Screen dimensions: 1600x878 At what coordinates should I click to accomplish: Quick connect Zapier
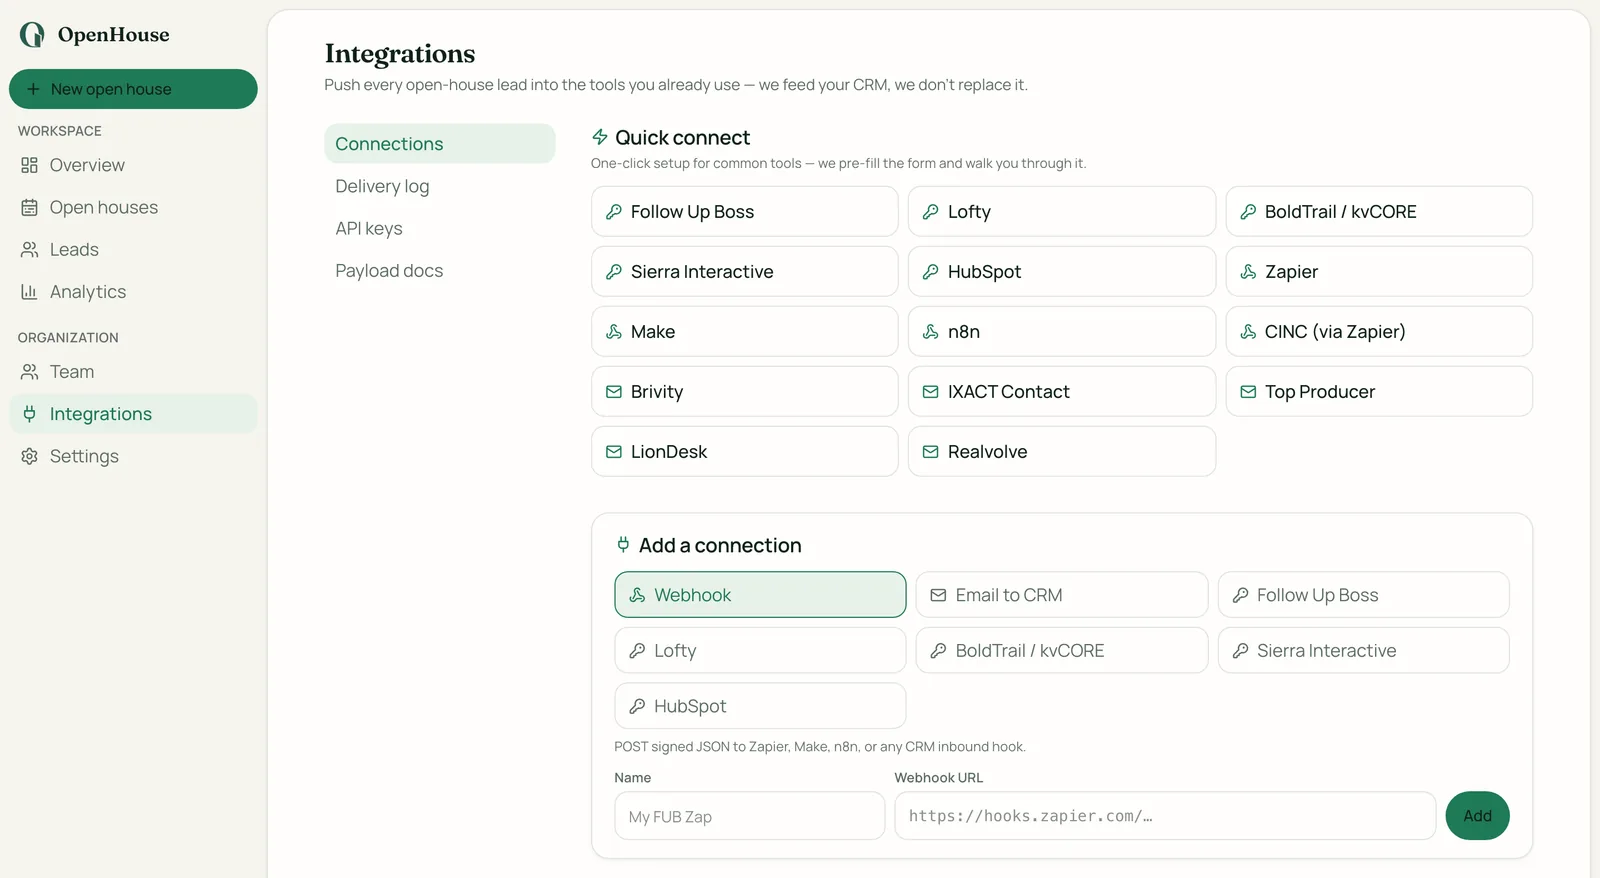click(x=1379, y=272)
